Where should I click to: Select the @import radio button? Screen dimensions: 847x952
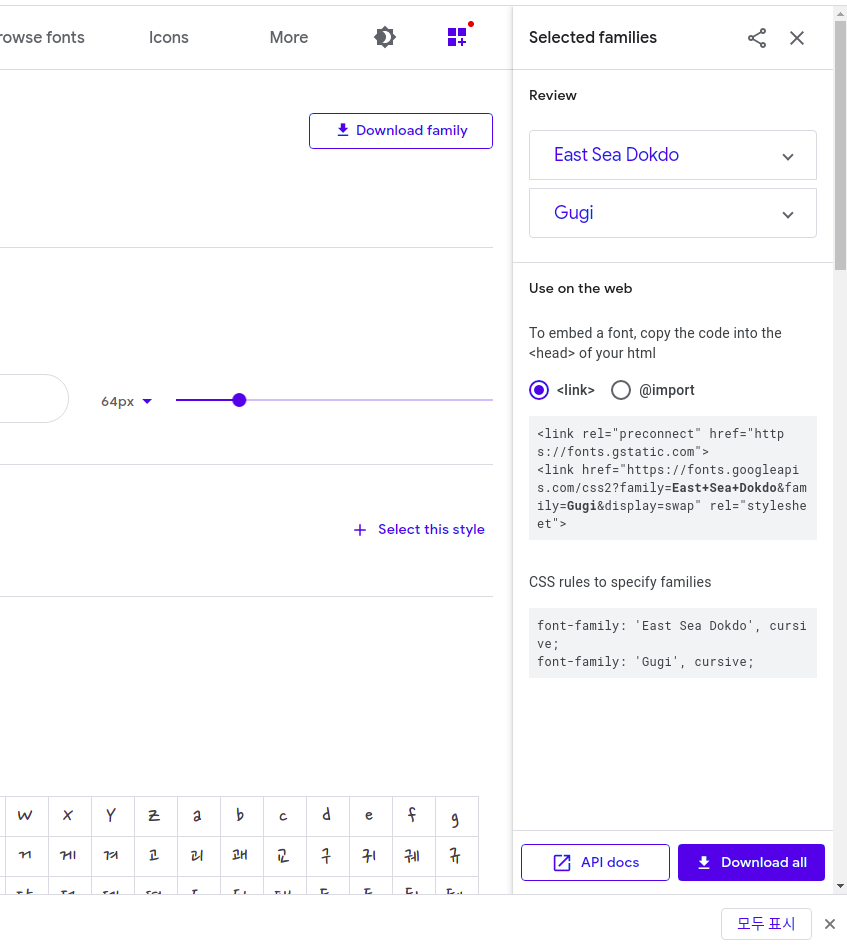pyautogui.click(x=621, y=390)
